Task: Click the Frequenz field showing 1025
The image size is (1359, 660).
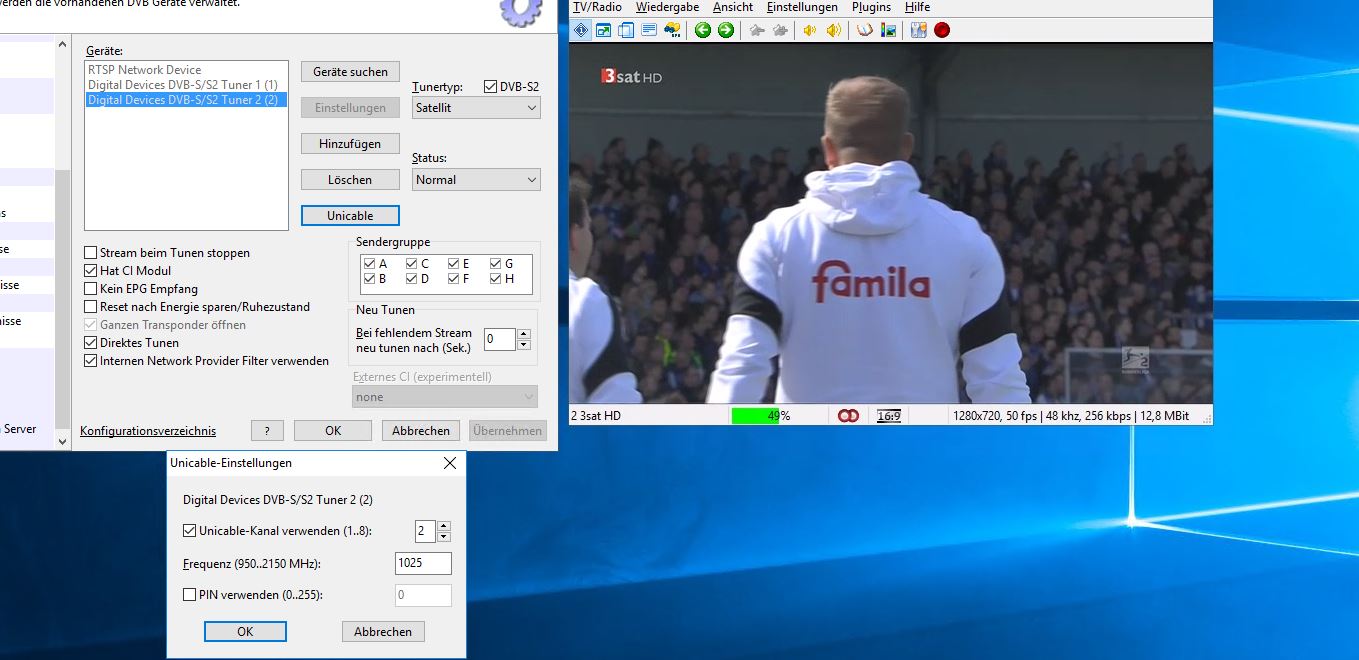Action: [423, 563]
